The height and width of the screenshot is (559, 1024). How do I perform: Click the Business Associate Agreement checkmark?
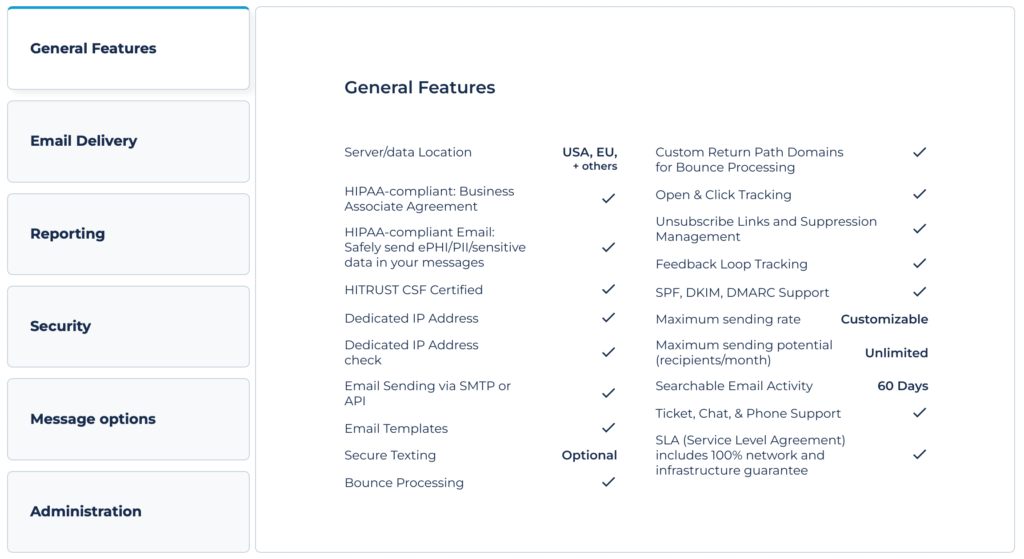tap(608, 199)
